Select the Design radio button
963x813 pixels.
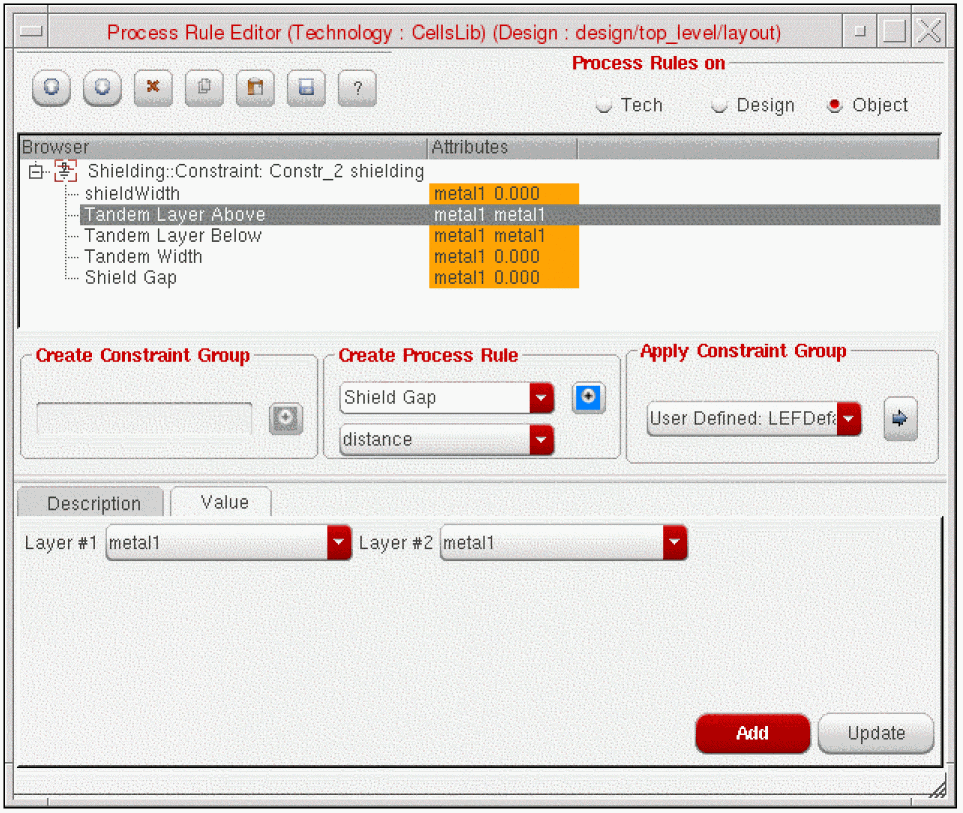(x=719, y=106)
